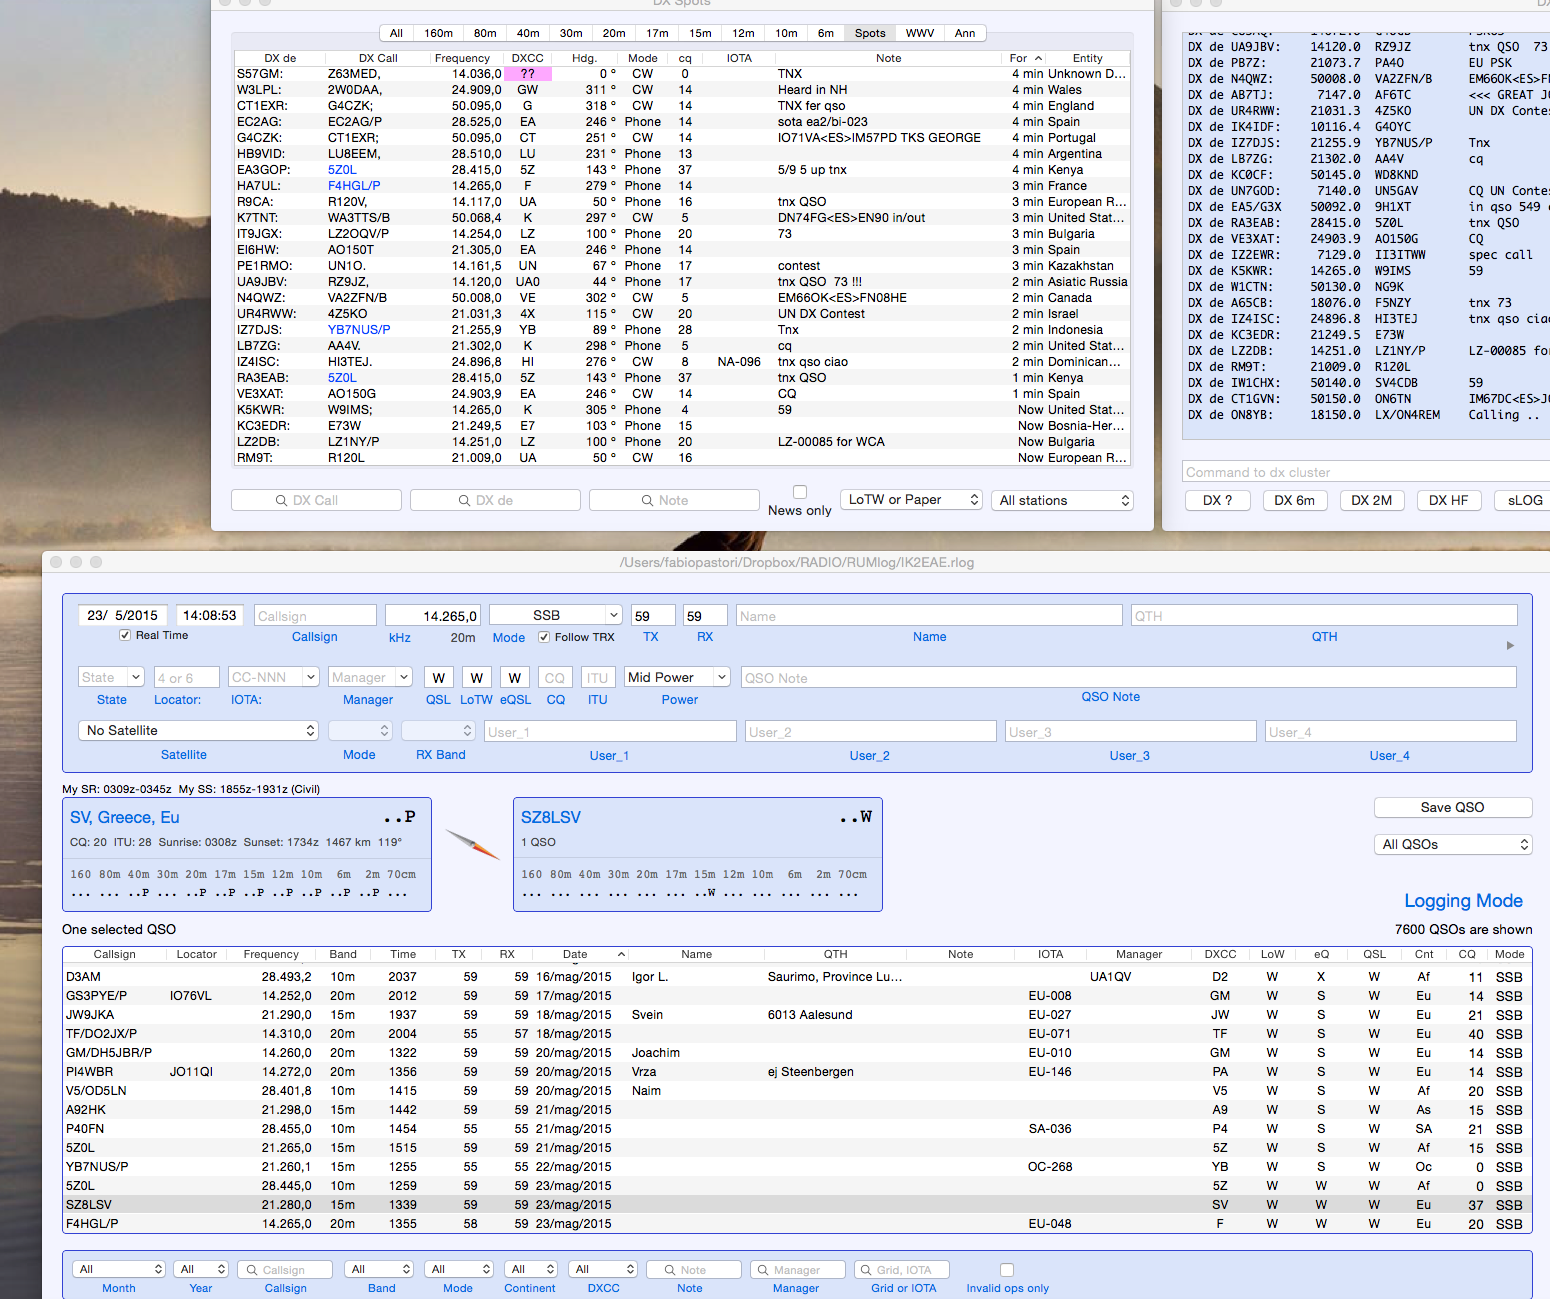The width and height of the screenshot is (1550, 1299).
Task: Click the pink ?? DXCC cell
Action: pyautogui.click(x=527, y=74)
